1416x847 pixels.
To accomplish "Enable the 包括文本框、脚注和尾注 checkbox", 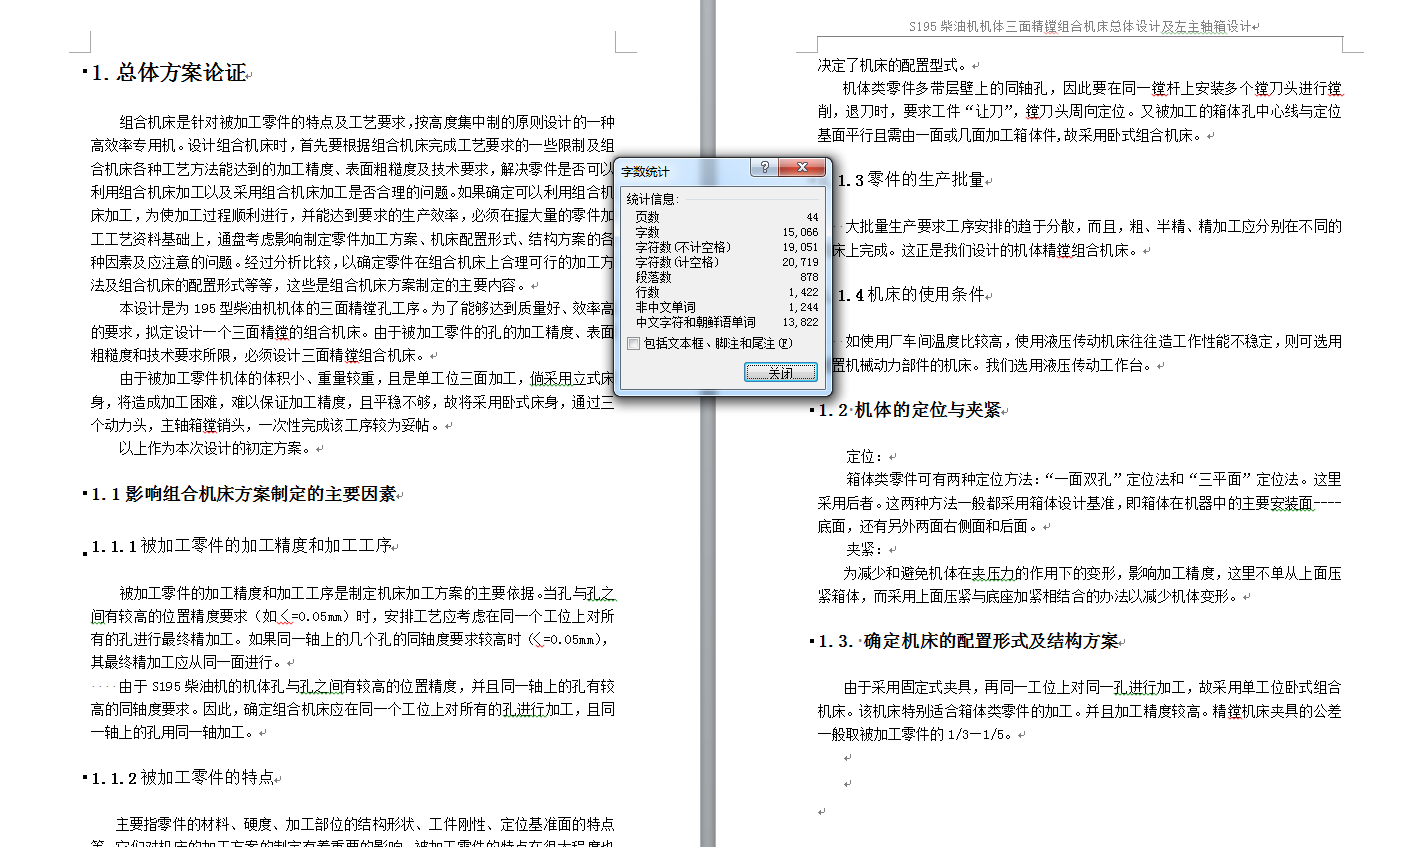I will click(x=631, y=343).
